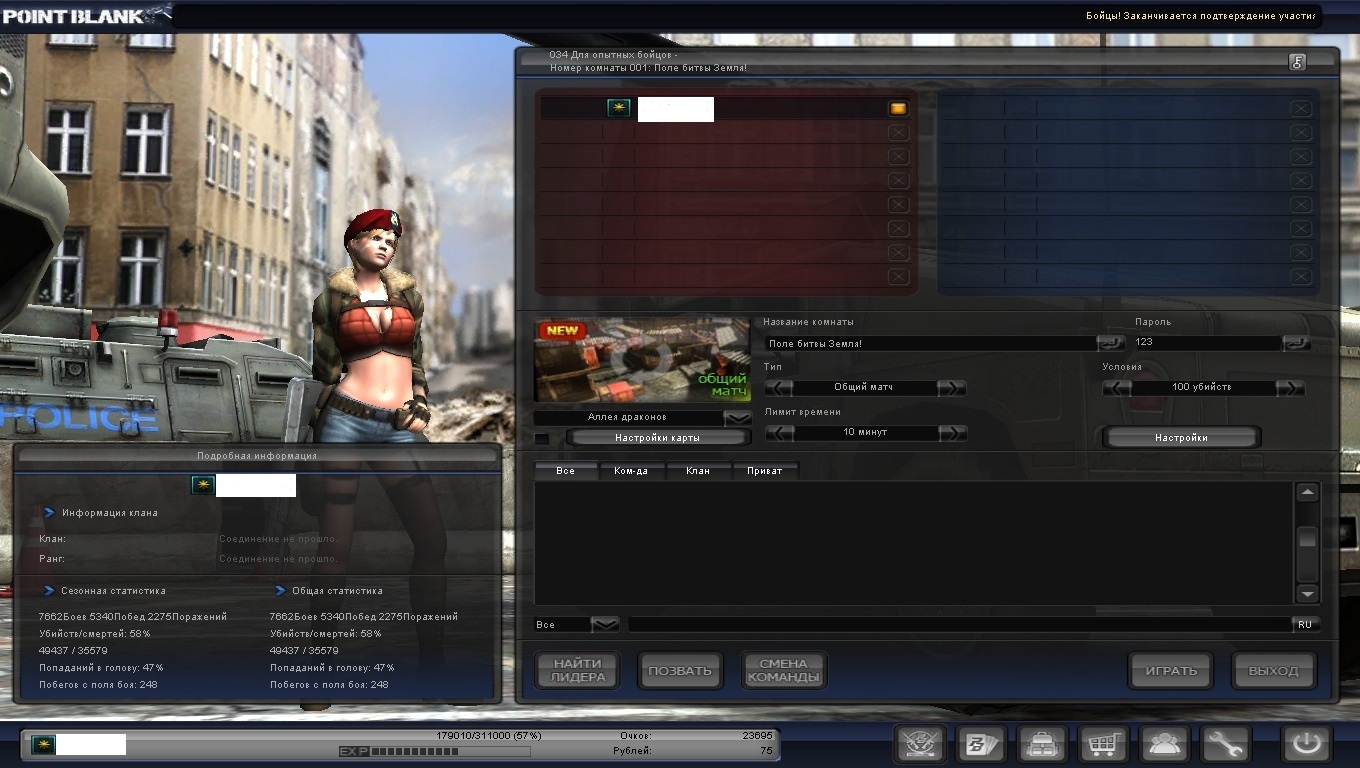1360x768 pixels.
Task: Toggle the RU chat language button
Action: (x=1305, y=624)
